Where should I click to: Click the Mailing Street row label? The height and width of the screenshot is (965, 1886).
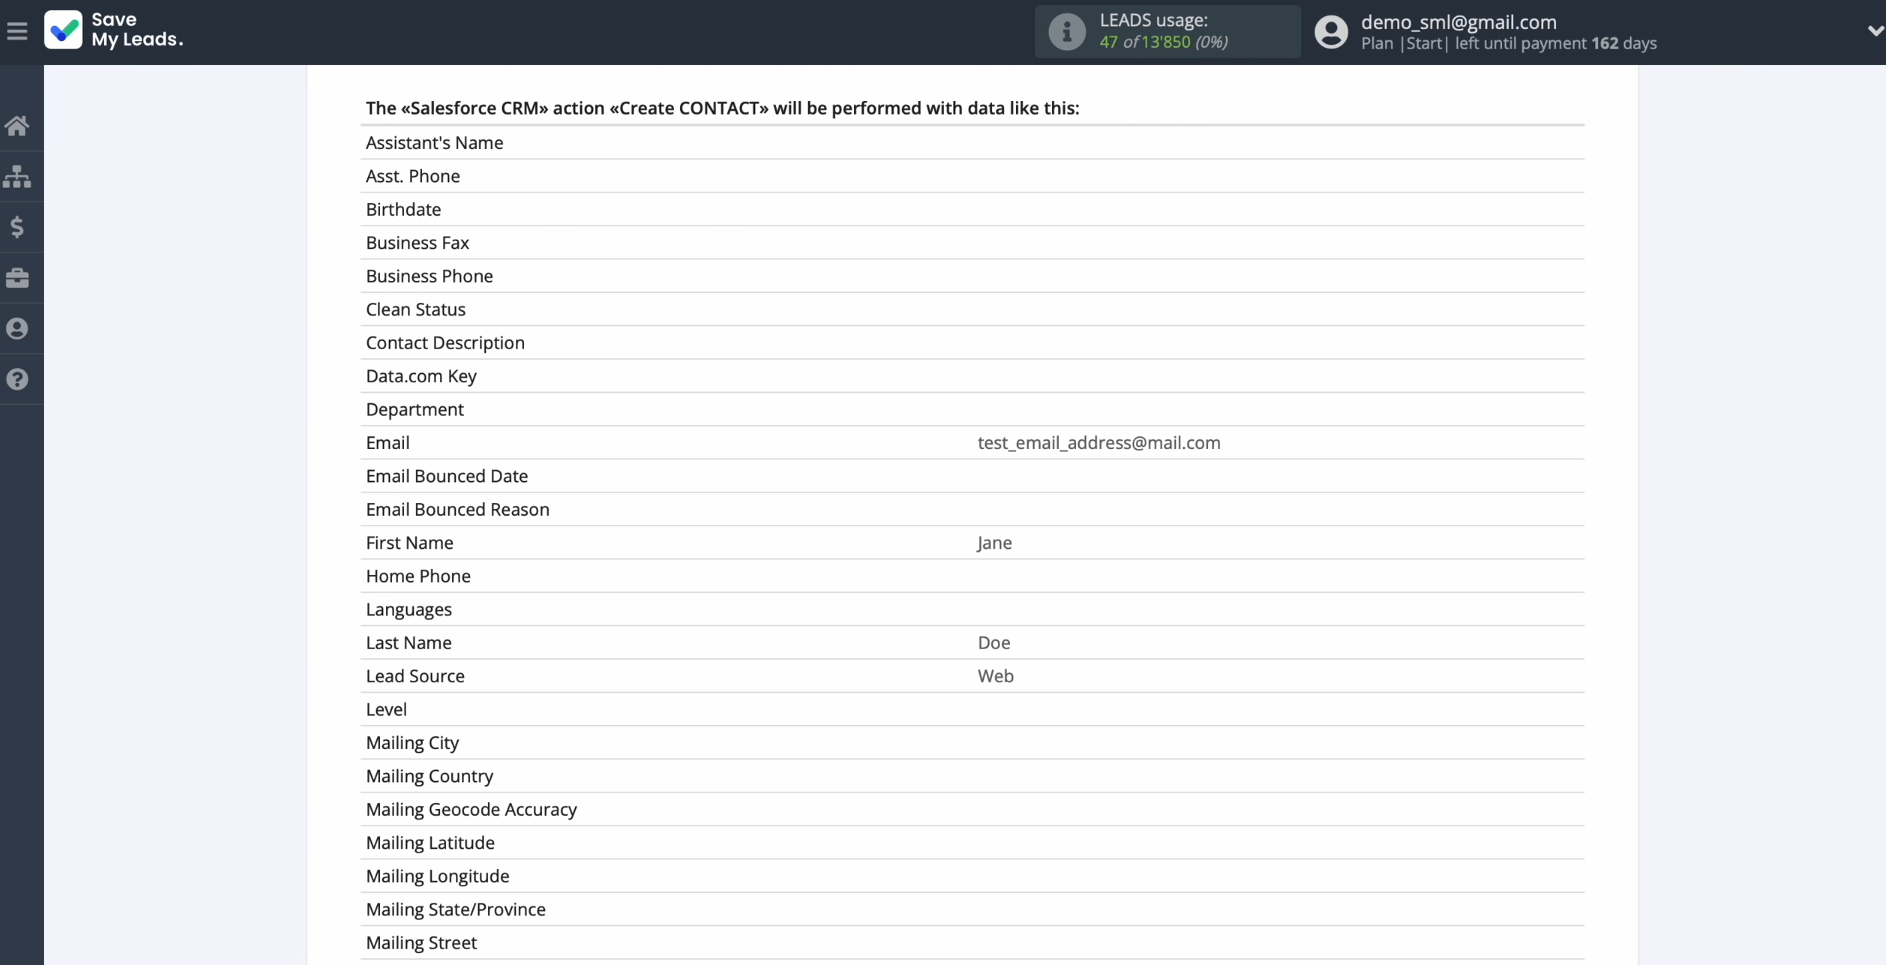tap(421, 942)
